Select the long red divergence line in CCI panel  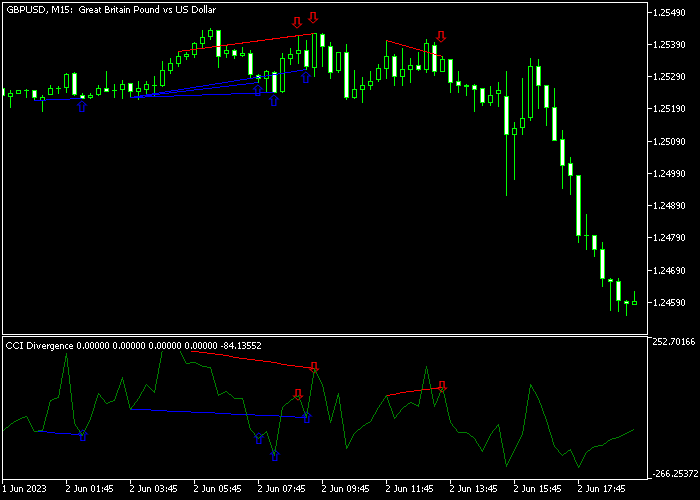pos(253,360)
